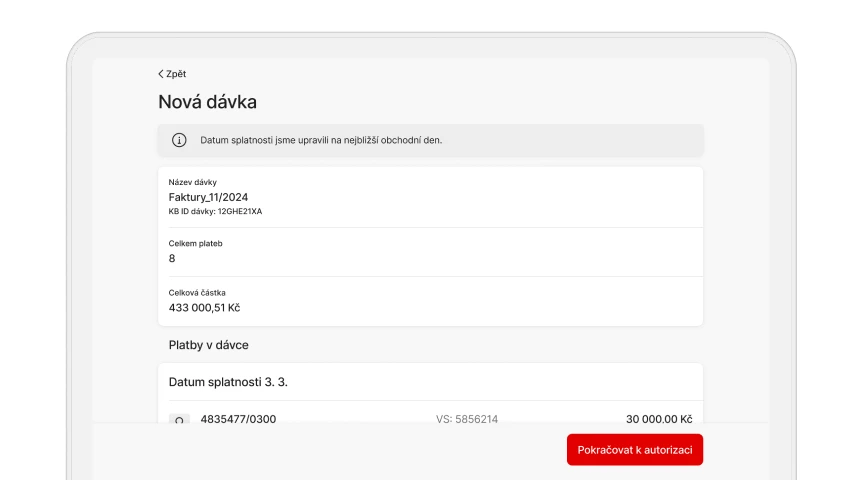
Task: Click the icon left of account 4835477/0300
Action: pyautogui.click(x=179, y=419)
